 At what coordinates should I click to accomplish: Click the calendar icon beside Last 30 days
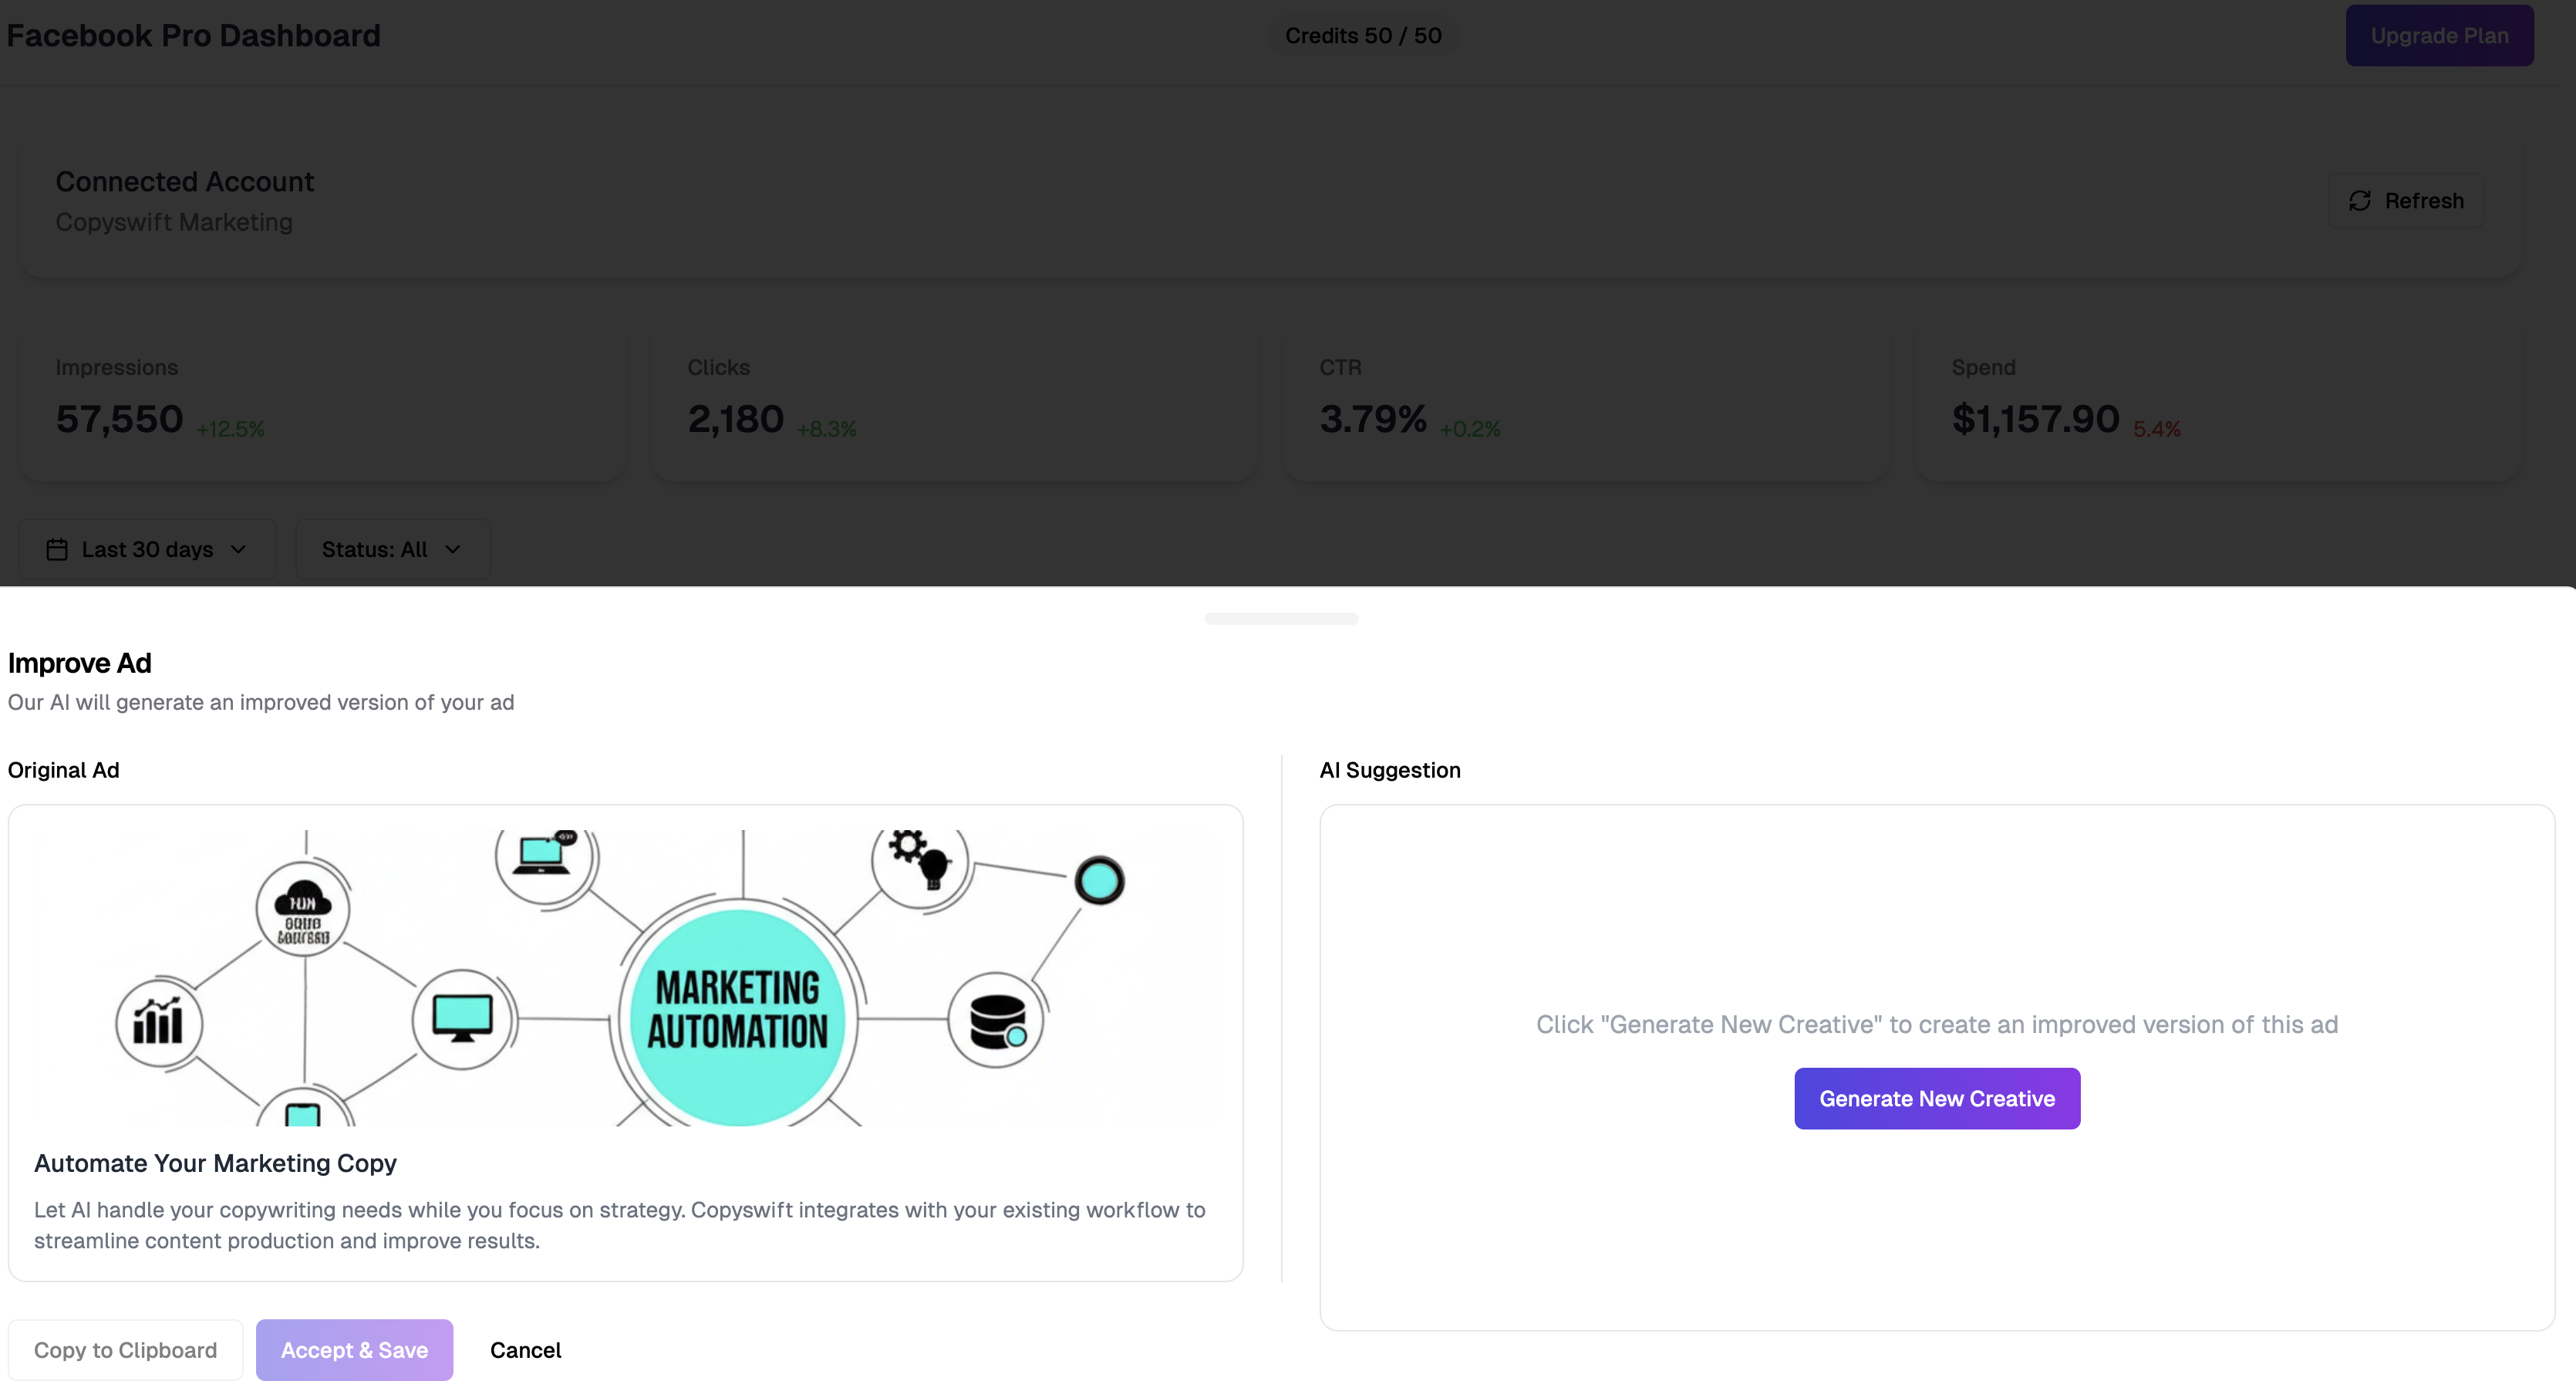[x=57, y=549]
